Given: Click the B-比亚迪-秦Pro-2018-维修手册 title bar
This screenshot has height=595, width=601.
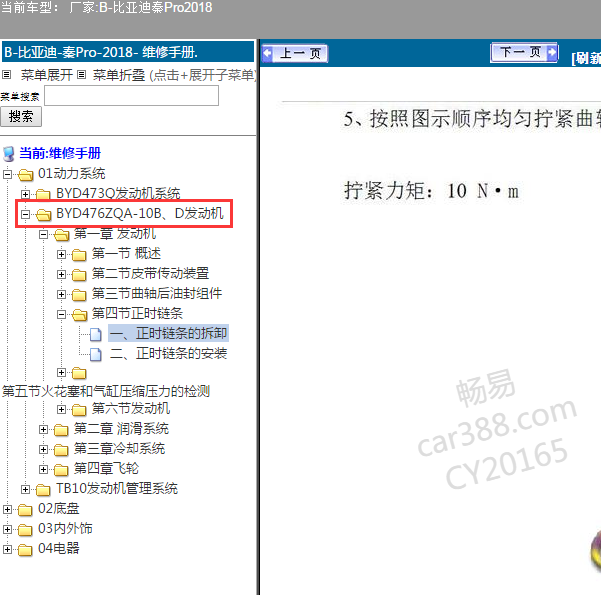Looking at the screenshot, I should [128, 52].
